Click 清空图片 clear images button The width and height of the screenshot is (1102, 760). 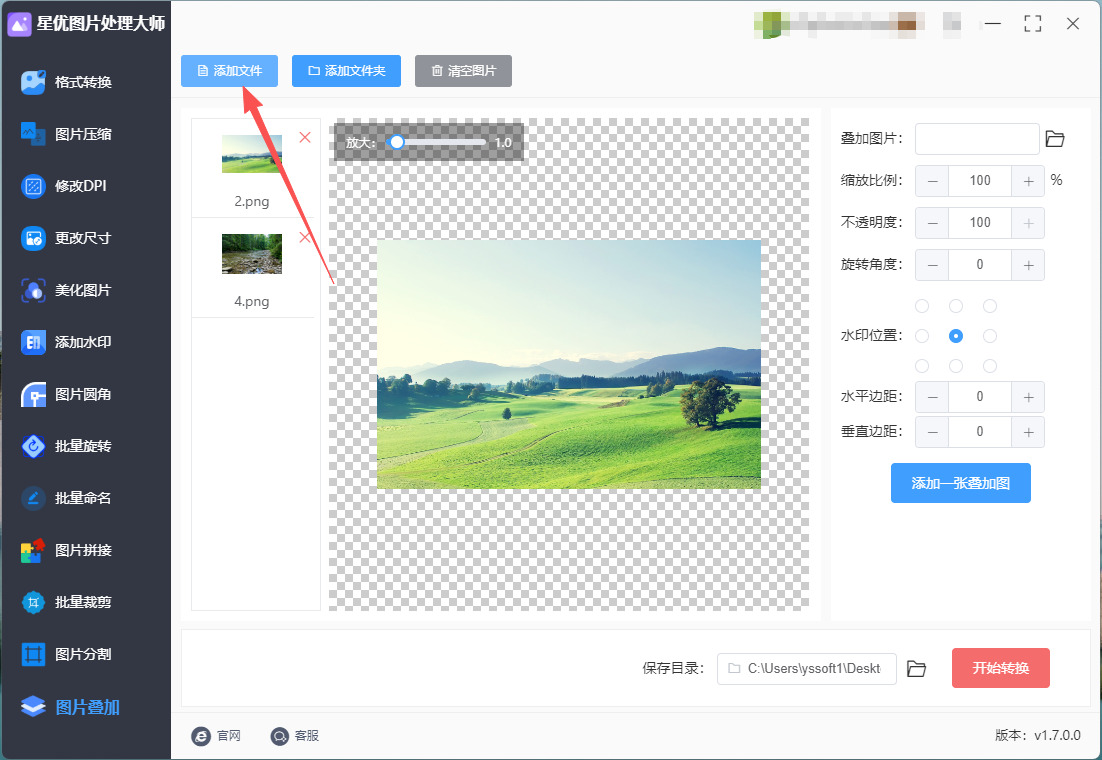click(x=463, y=71)
